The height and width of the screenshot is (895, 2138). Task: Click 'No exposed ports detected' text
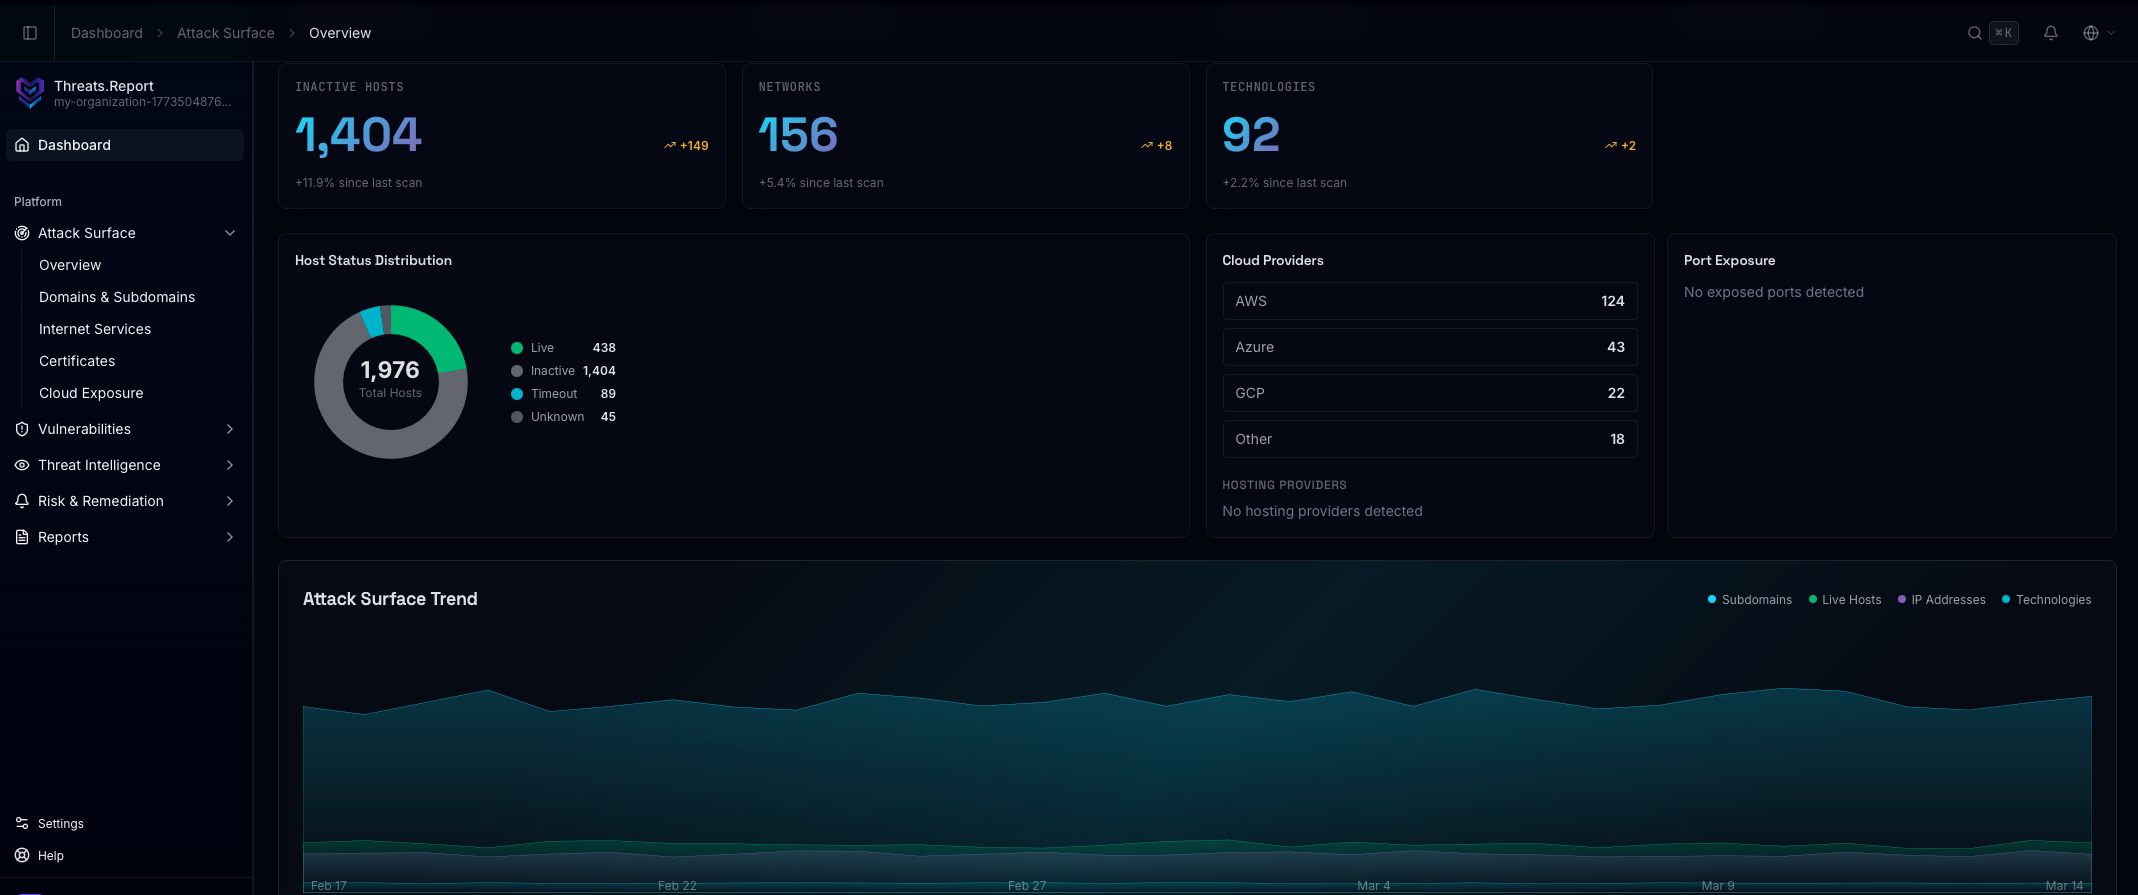1773,292
